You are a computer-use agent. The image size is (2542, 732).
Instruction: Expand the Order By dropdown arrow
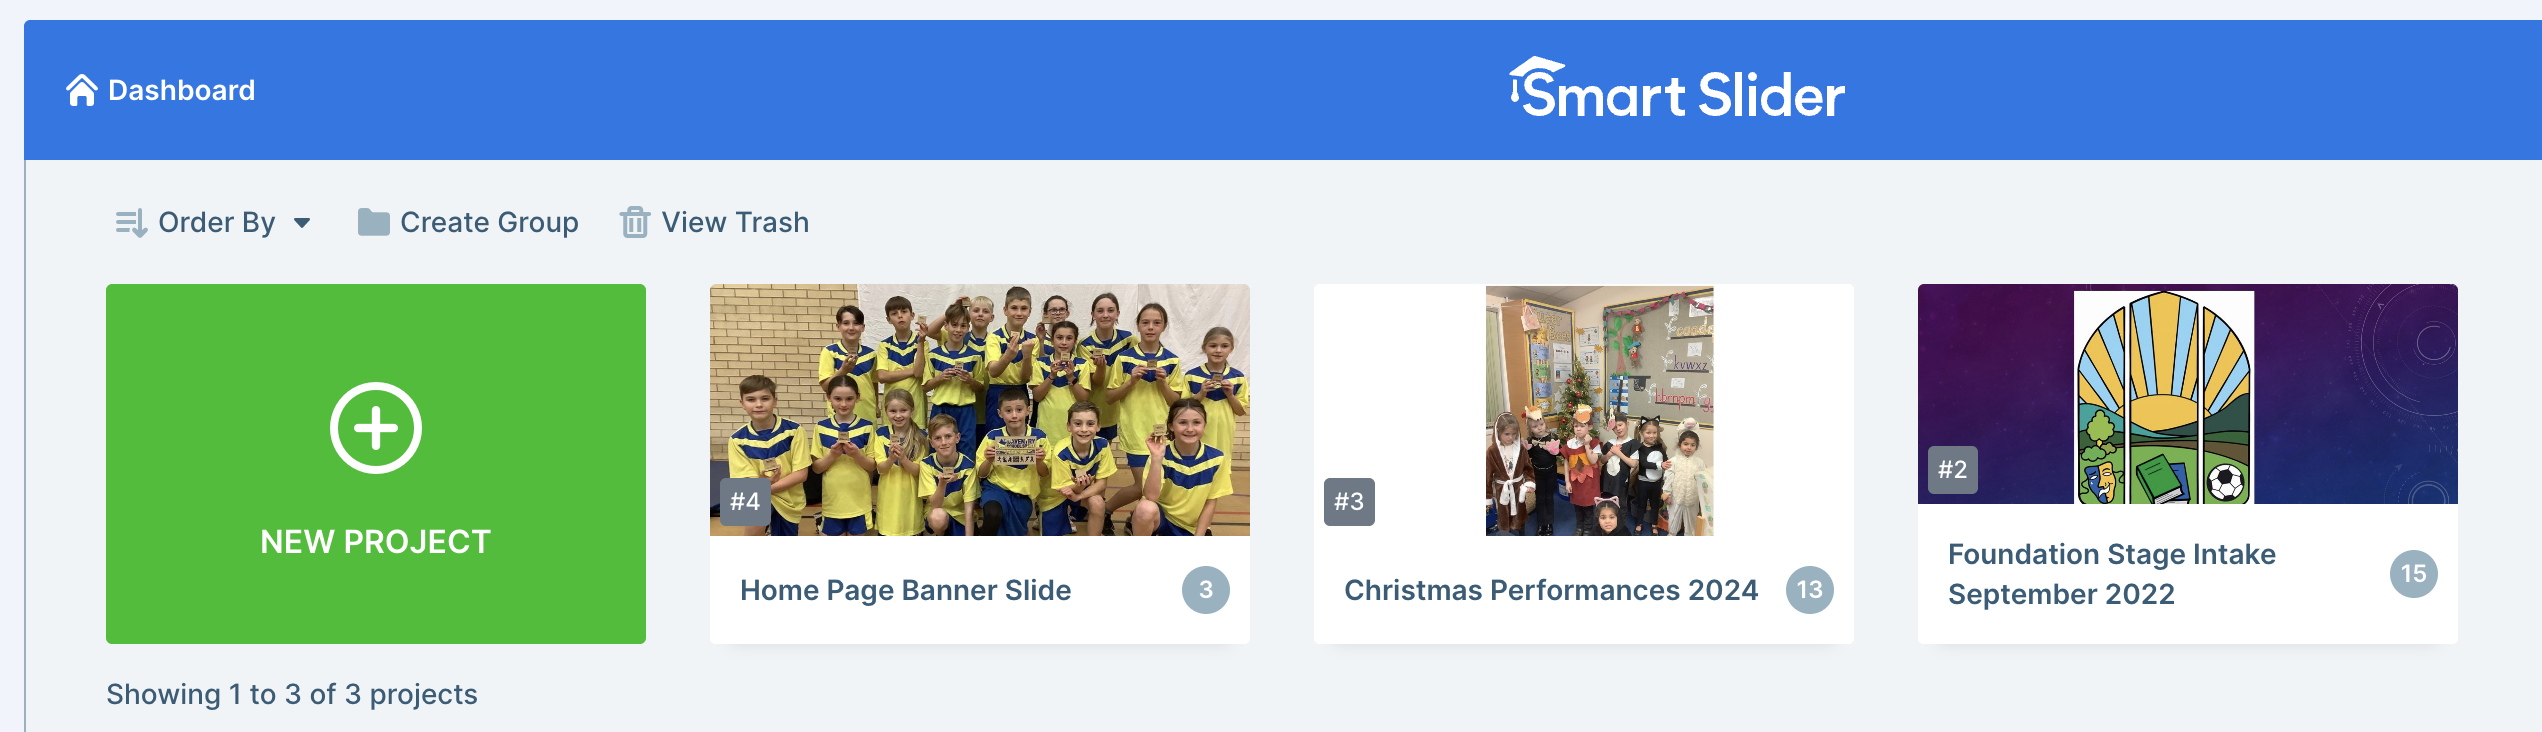tap(302, 223)
